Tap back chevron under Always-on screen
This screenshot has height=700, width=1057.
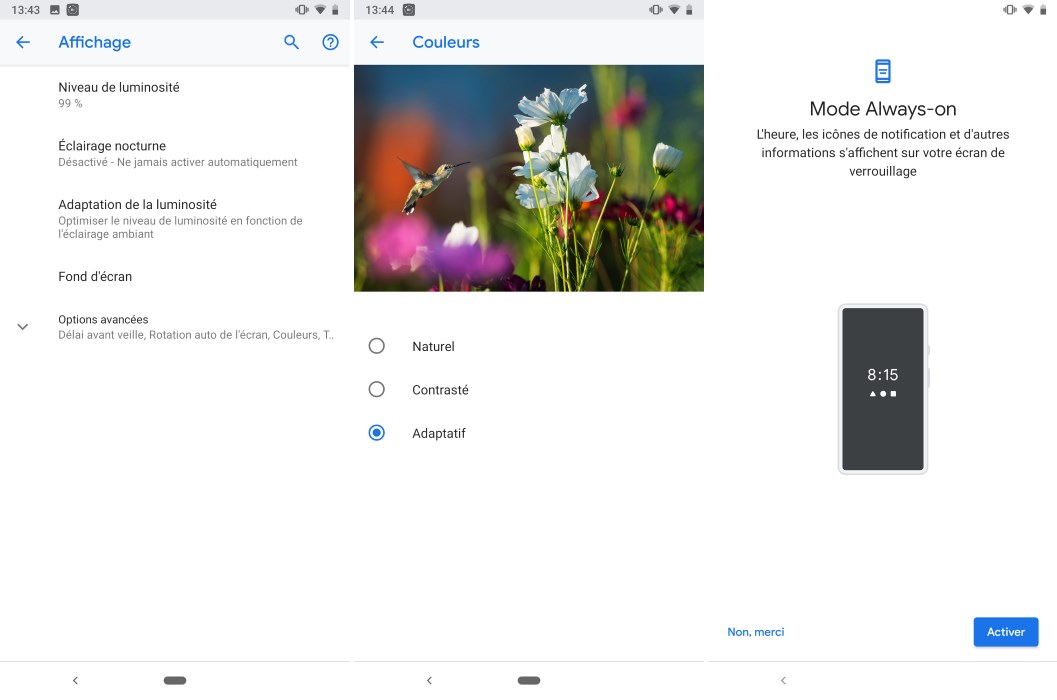pos(783,680)
